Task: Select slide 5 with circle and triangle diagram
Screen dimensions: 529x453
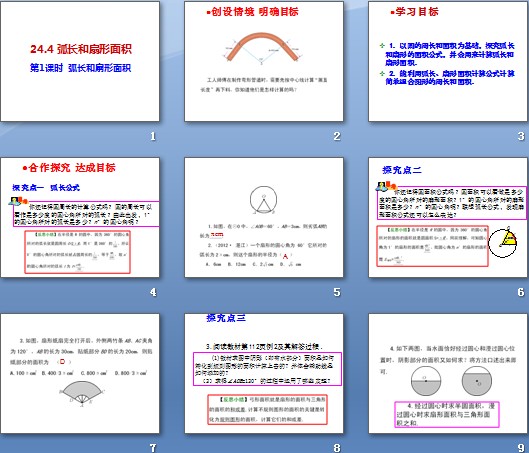Action: pos(264,218)
